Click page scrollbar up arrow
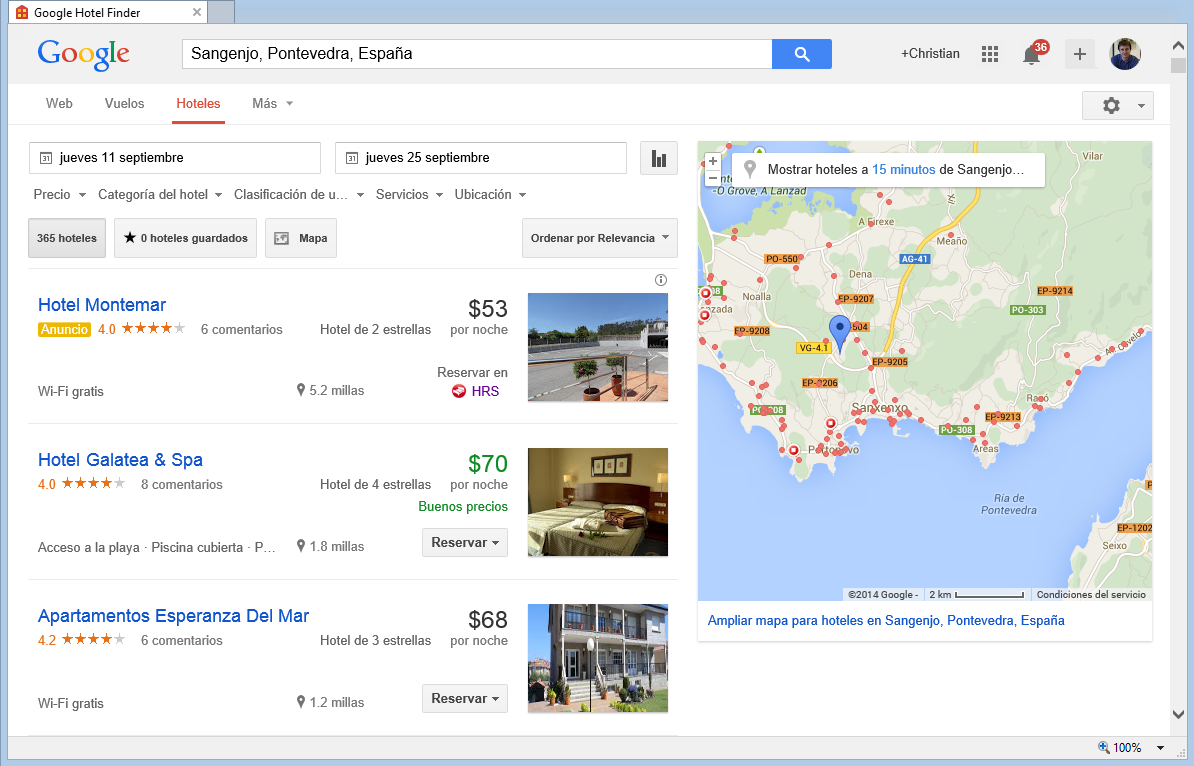The image size is (1194, 766). pos(1178,46)
